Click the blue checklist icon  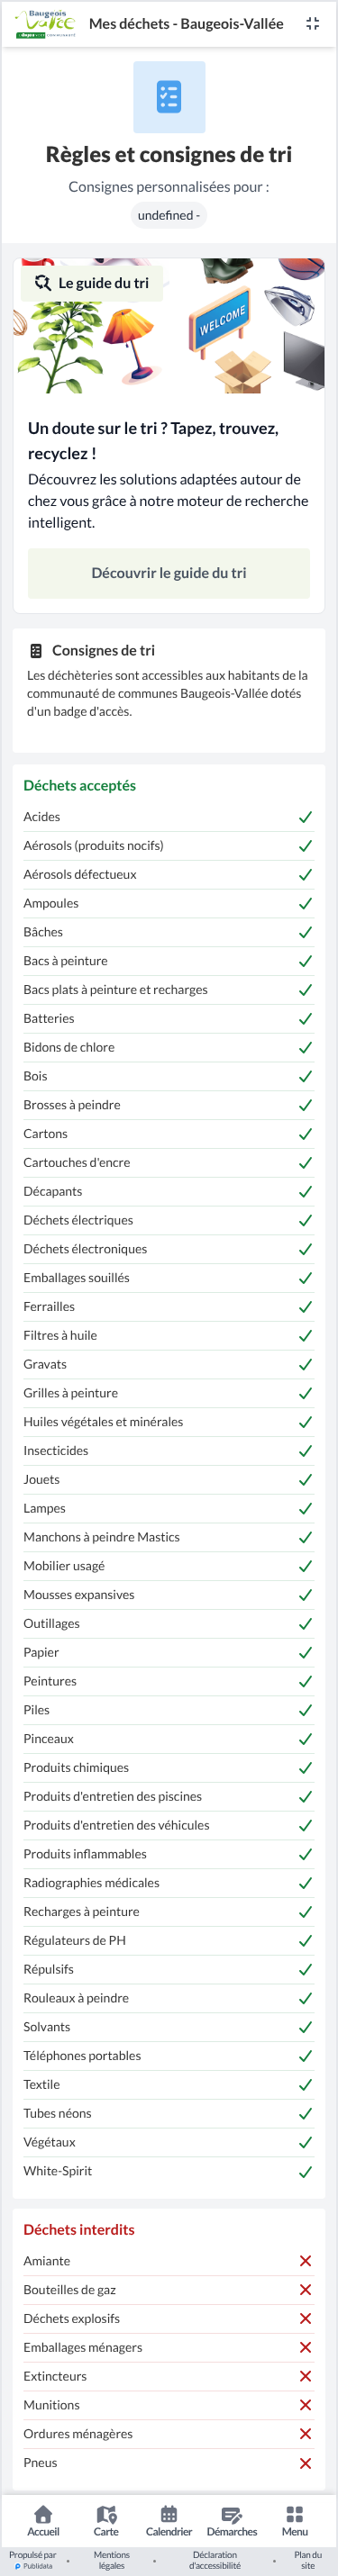click(x=169, y=97)
